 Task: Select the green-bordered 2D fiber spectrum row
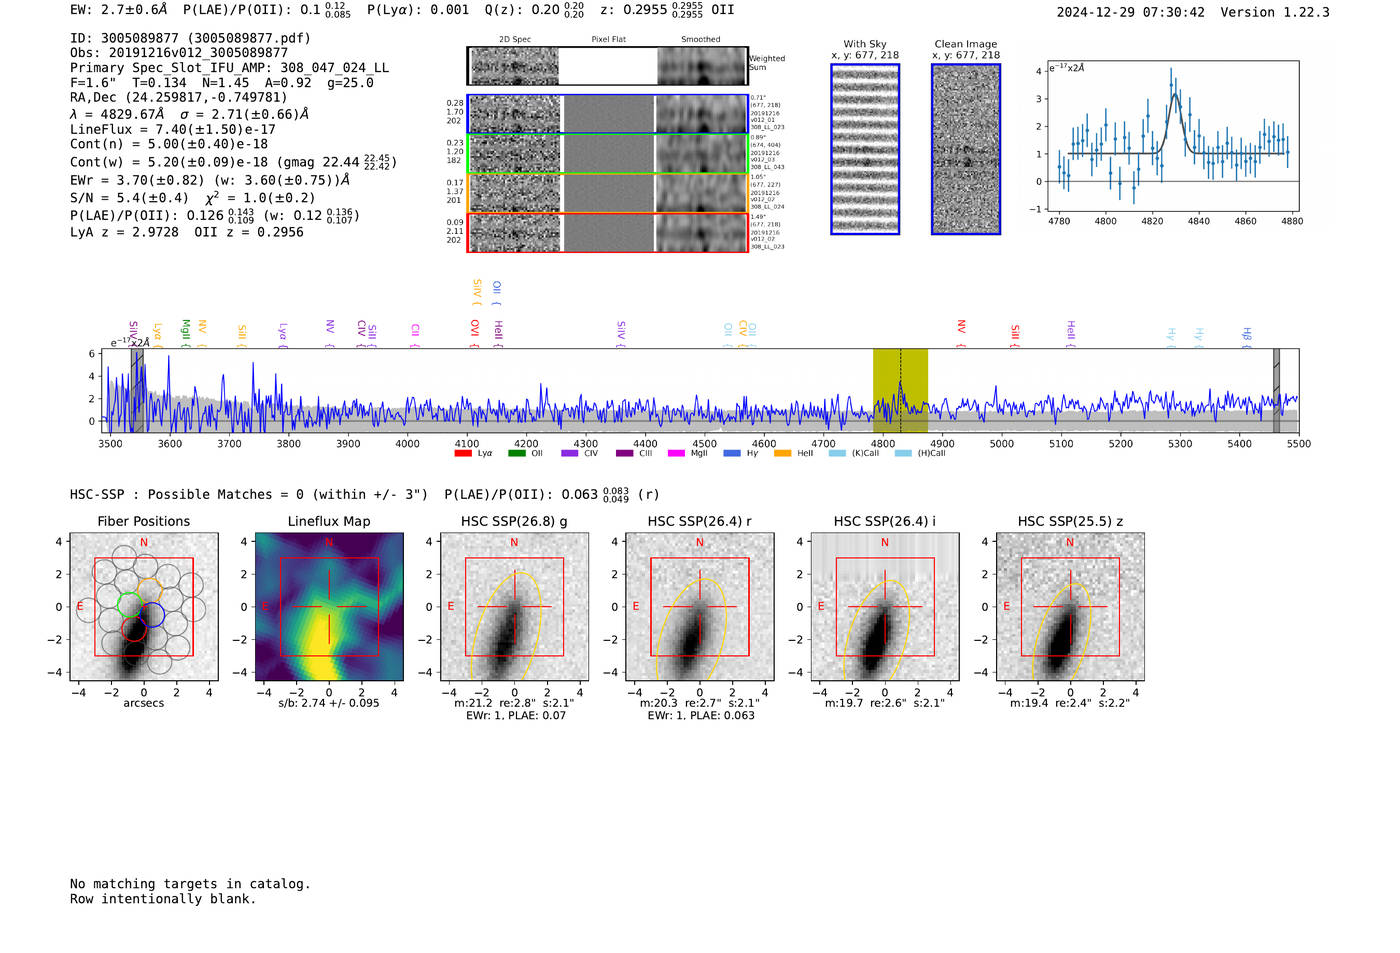coord(608,154)
